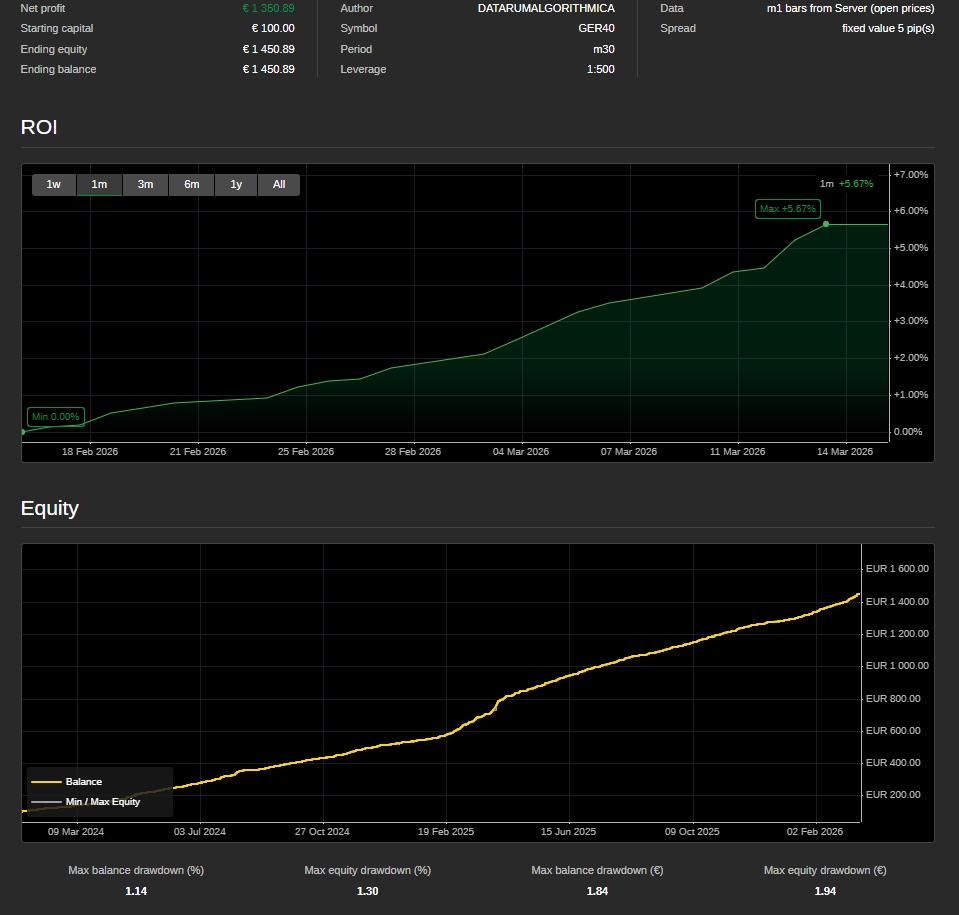Viewport: 959px width, 915px height.
Task: Toggle the Min / Max Equity legend entry
Action: pyautogui.click(x=102, y=802)
